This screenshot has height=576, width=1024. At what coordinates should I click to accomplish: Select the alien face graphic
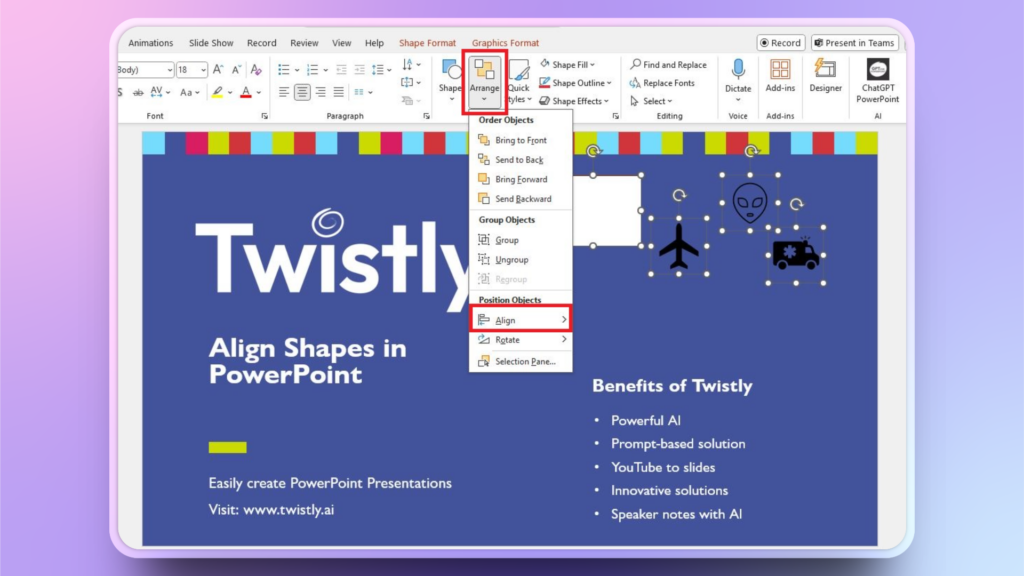pos(750,202)
